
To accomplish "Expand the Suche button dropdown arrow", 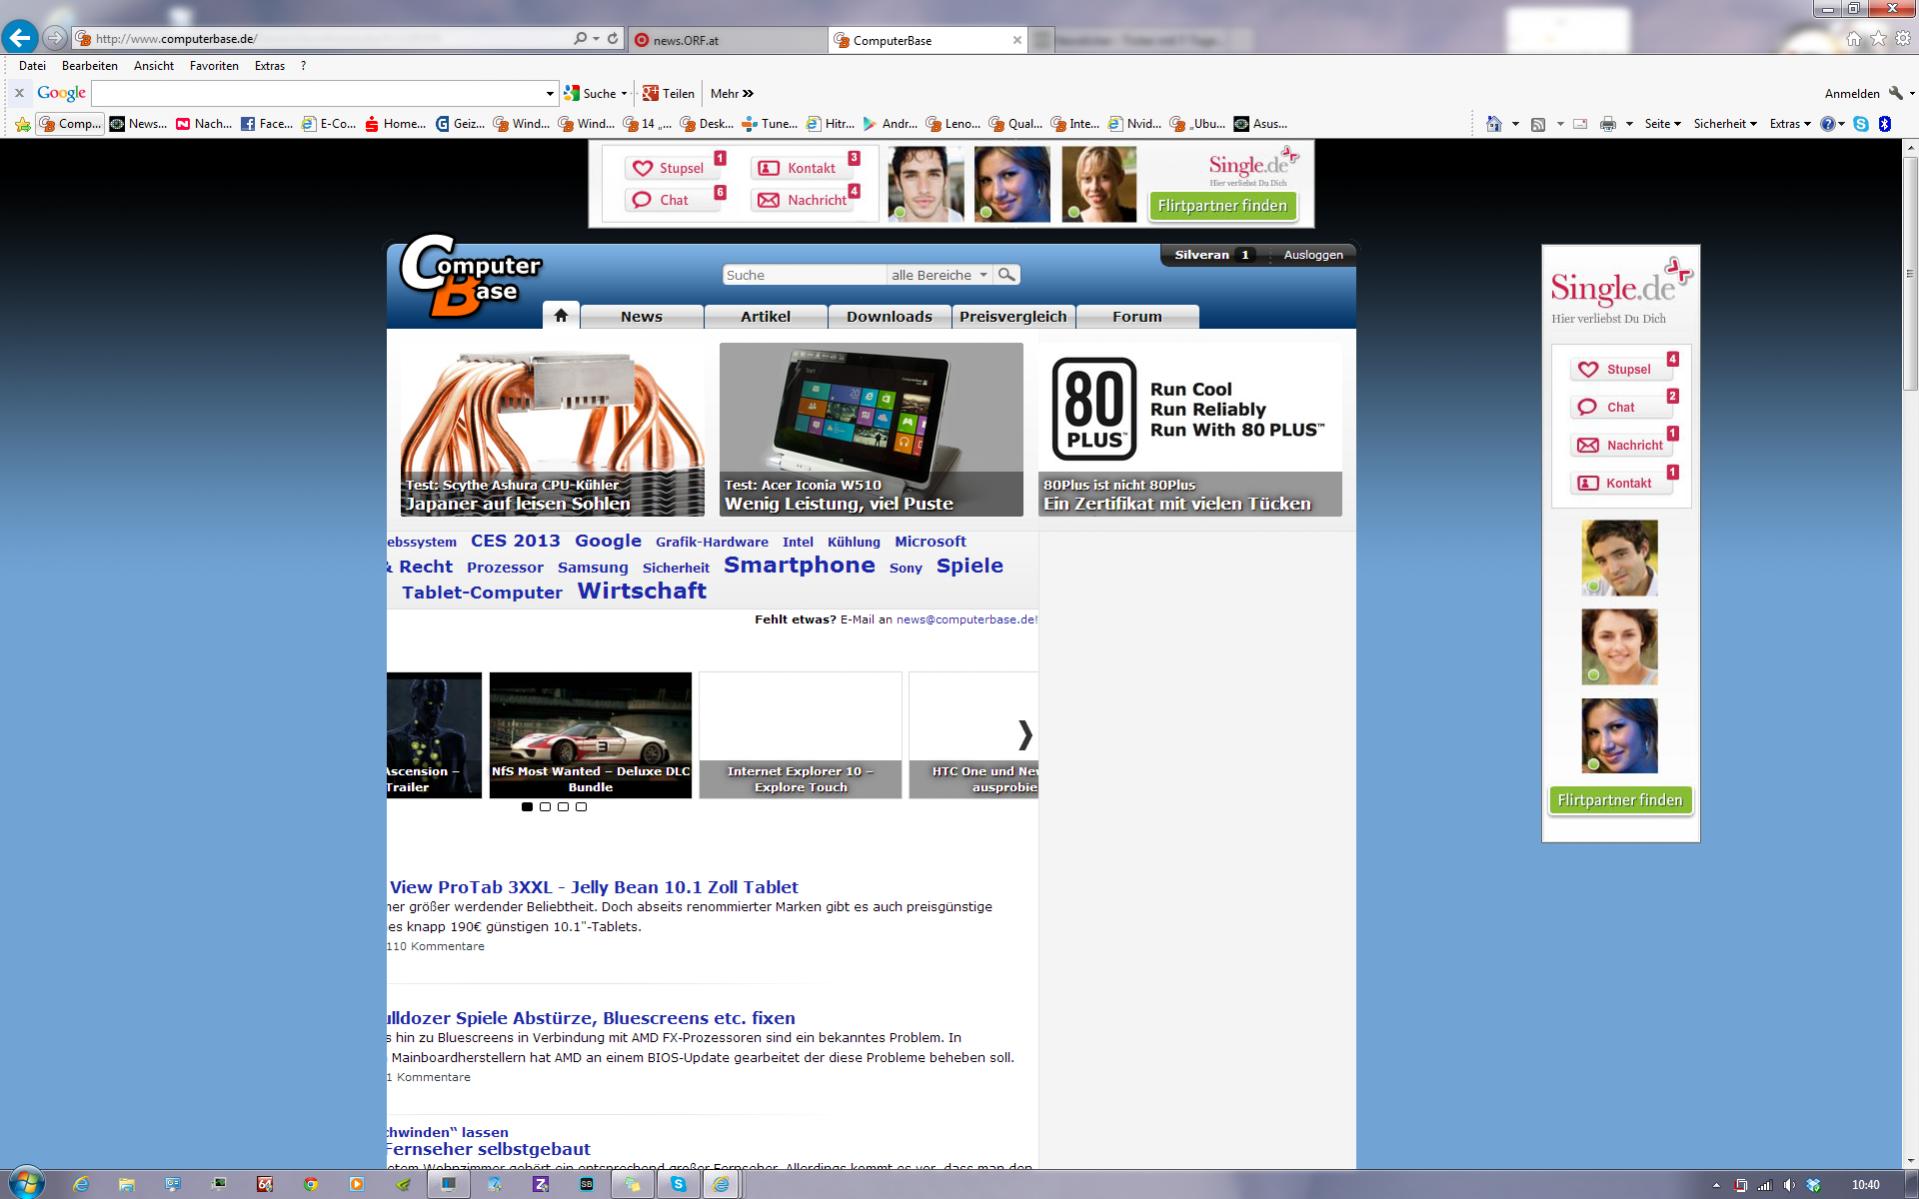I will 624,93.
